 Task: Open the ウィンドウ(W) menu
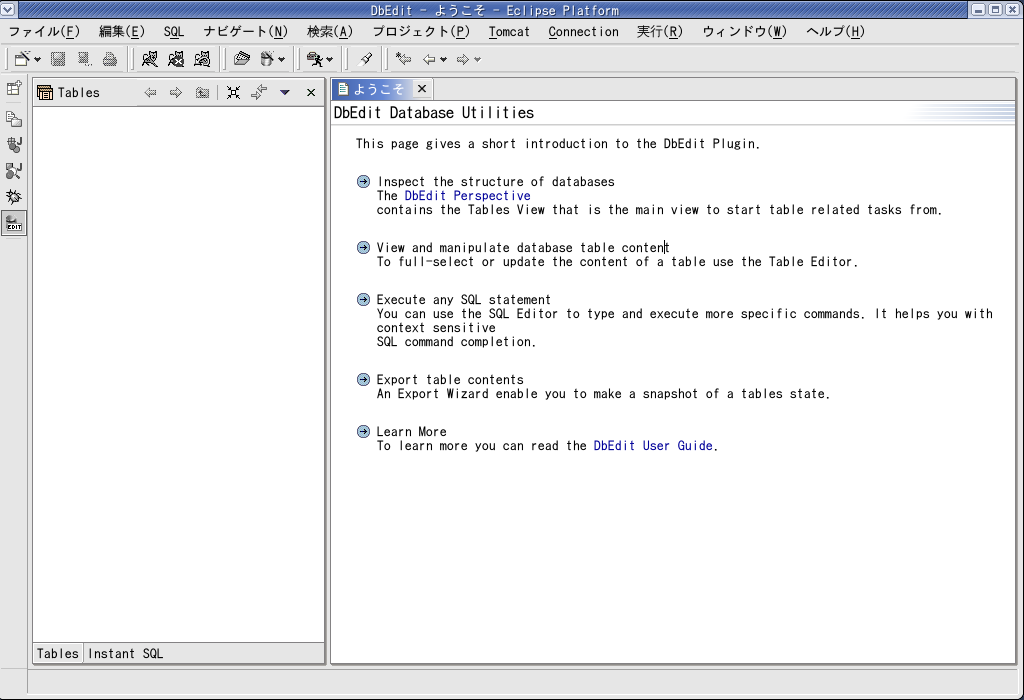[x=744, y=31]
